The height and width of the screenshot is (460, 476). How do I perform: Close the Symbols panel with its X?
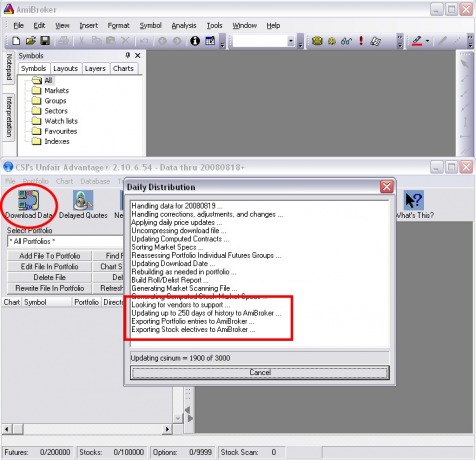pos(138,56)
